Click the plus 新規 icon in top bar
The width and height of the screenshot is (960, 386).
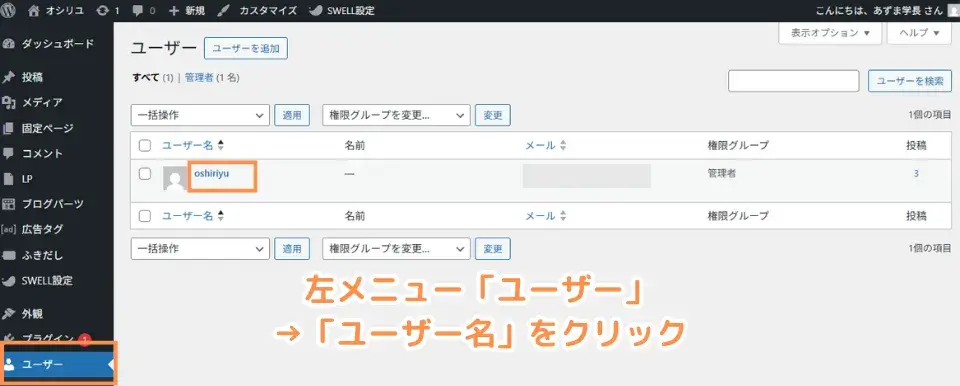tap(174, 10)
